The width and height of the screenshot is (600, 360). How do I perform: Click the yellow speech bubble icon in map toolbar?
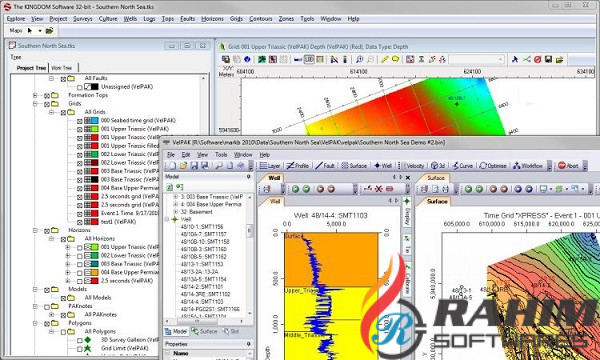(x=395, y=59)
